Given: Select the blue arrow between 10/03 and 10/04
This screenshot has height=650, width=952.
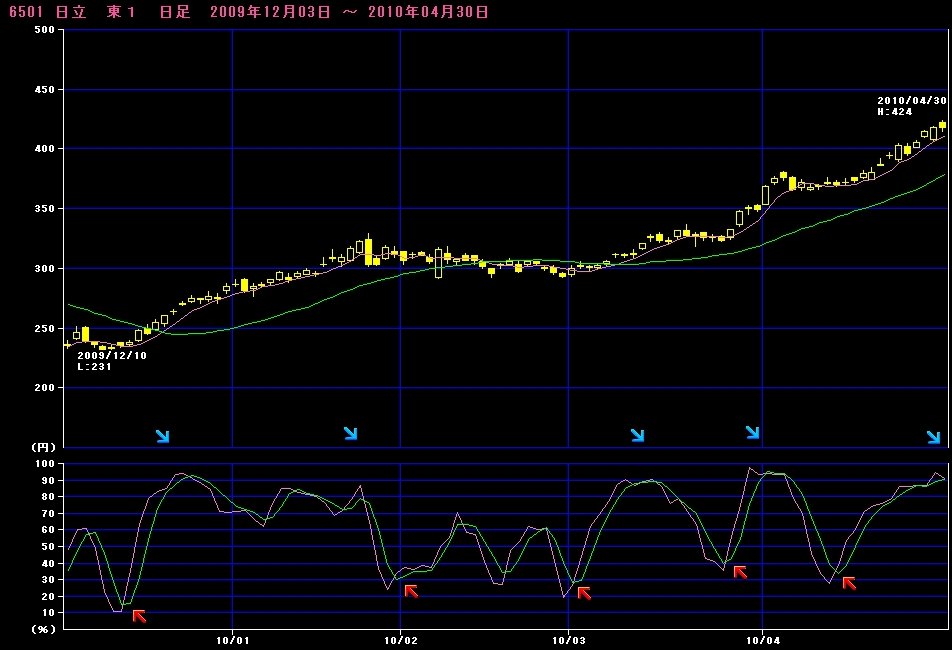Looking at the screenshot, I should click(x=637, y=435).
